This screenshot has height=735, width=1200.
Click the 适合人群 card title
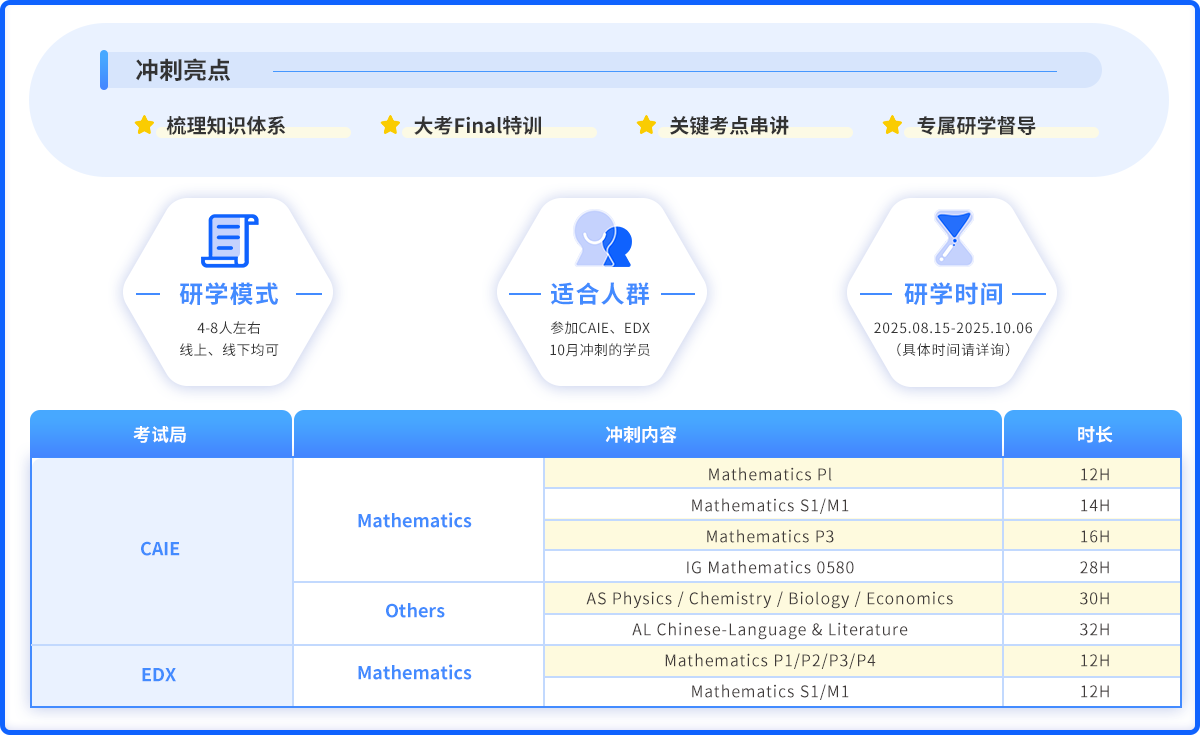pos(600,294)
